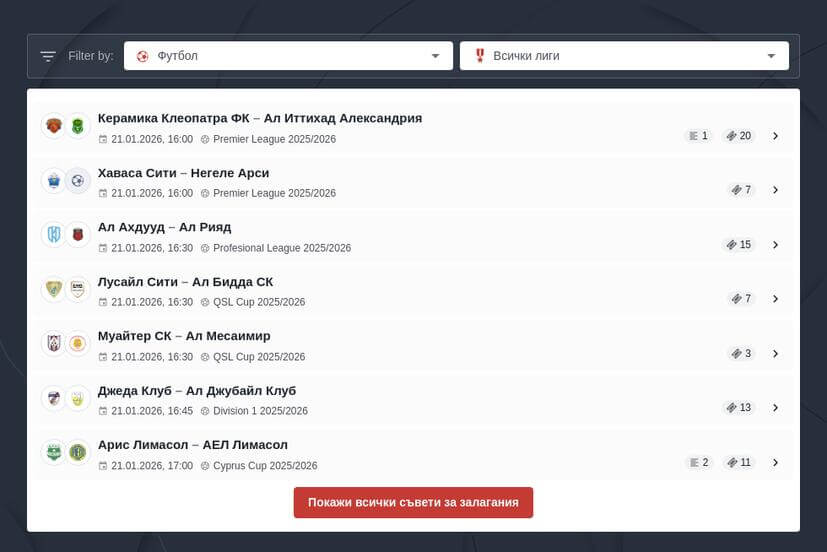Image resolution: width=827 pixels, height=552 pixels.
Task: Click the Ал Месаимир team logo
Action: (x=78, y=344)
